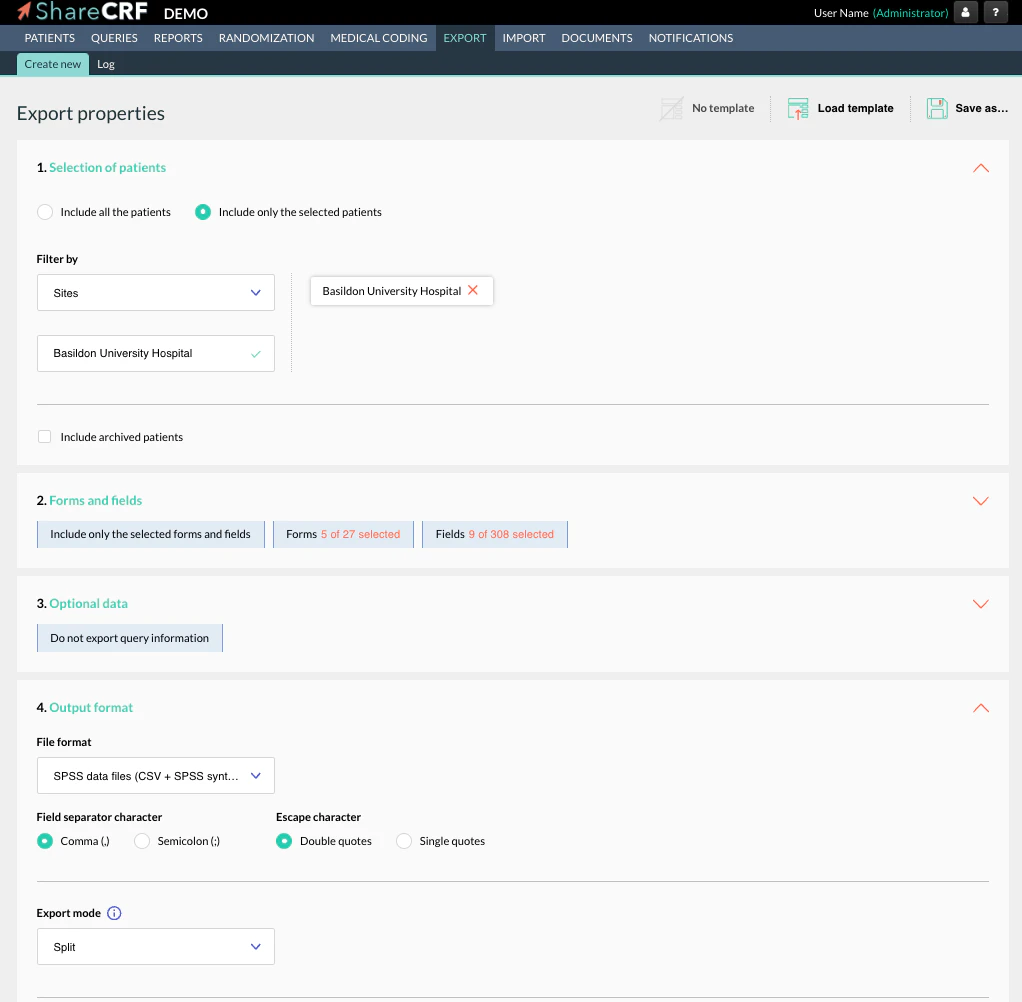1022x1002 pixels.
Task: Enable Include archived patients
Action: tap(44, 436)
